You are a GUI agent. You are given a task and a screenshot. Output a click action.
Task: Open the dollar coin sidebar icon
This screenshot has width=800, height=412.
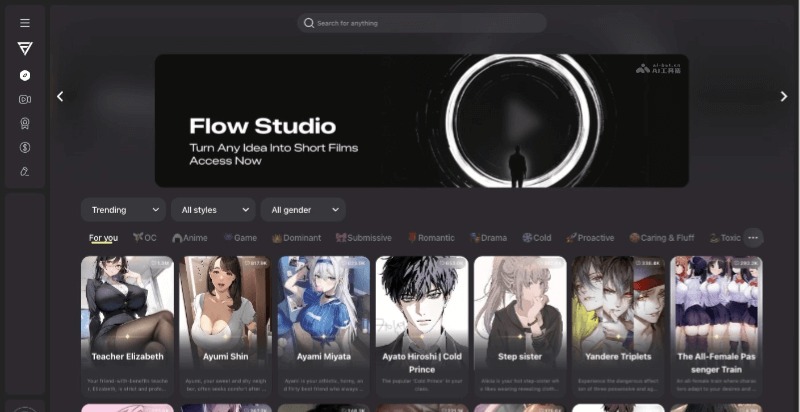coord(24,147)
